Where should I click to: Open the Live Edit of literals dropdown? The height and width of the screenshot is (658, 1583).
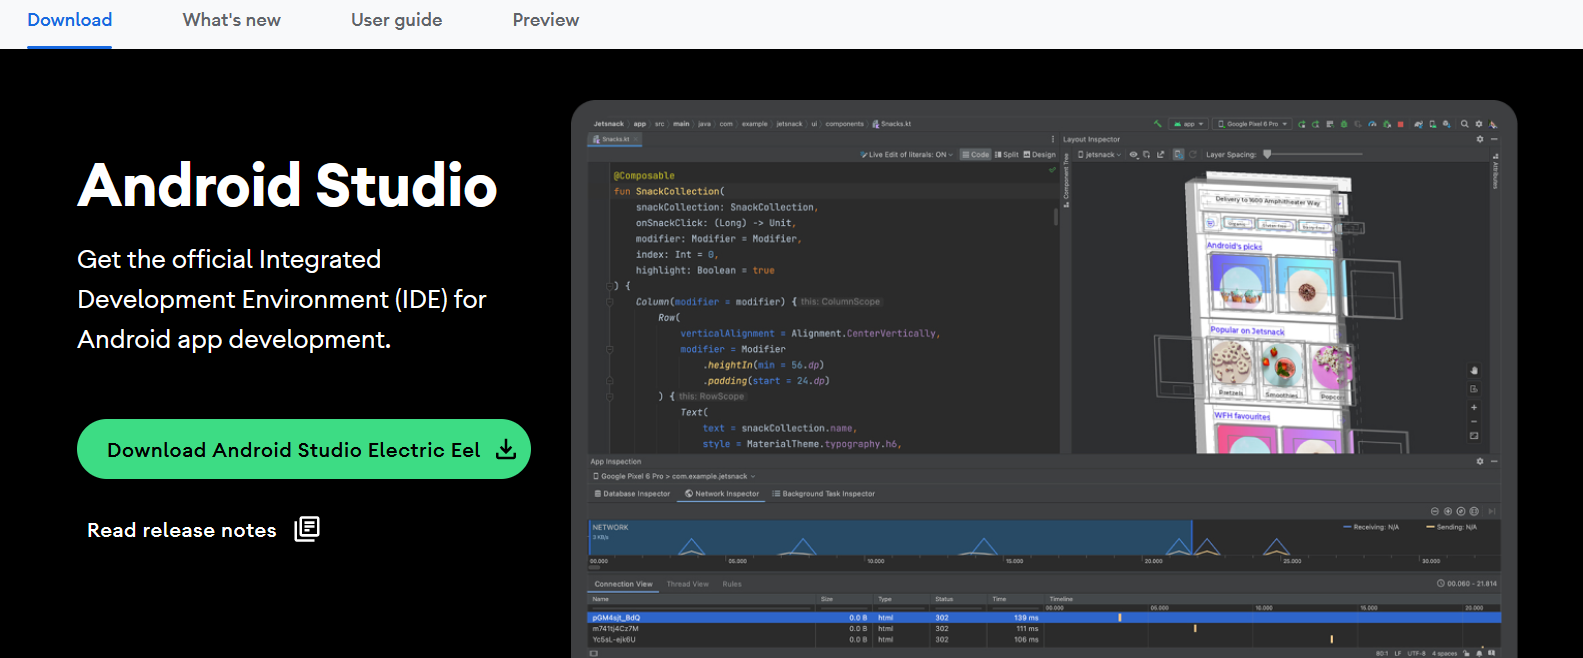[x=907, y=155]
